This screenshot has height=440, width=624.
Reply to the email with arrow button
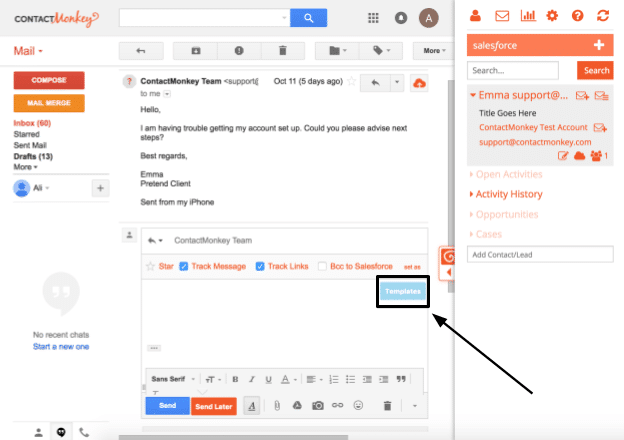[375, 83]
